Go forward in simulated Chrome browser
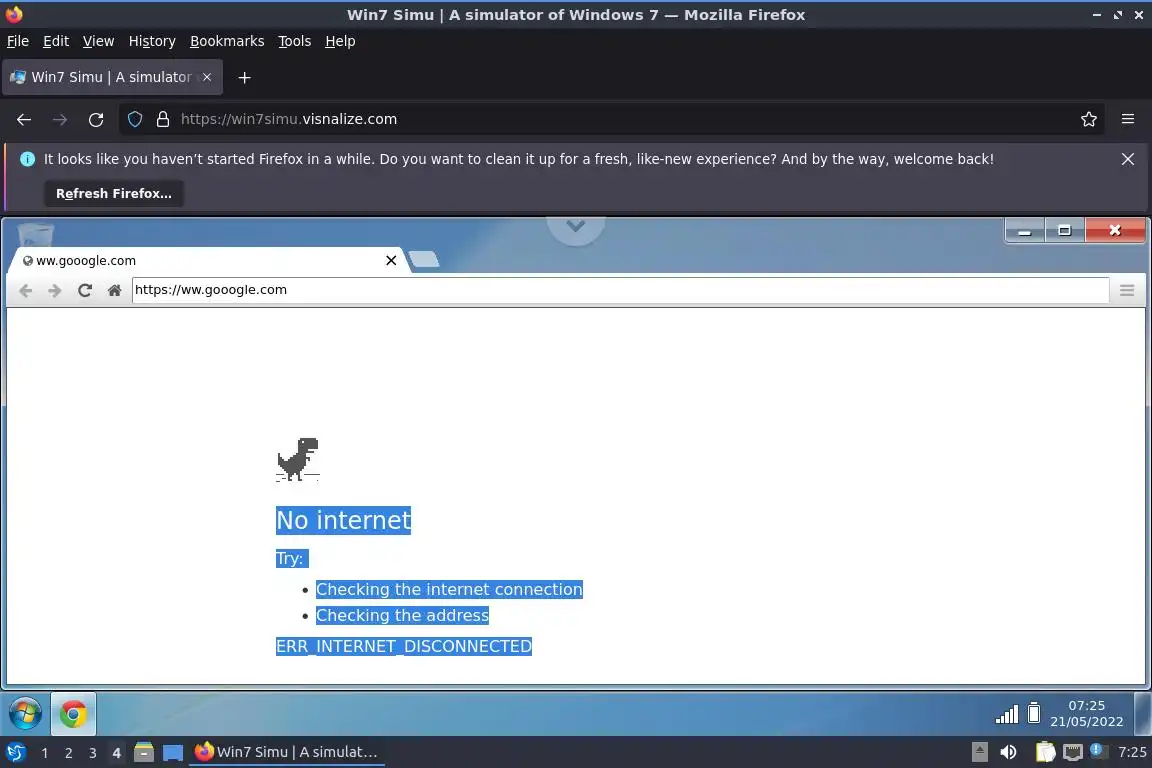 click(x=54, y=290)
